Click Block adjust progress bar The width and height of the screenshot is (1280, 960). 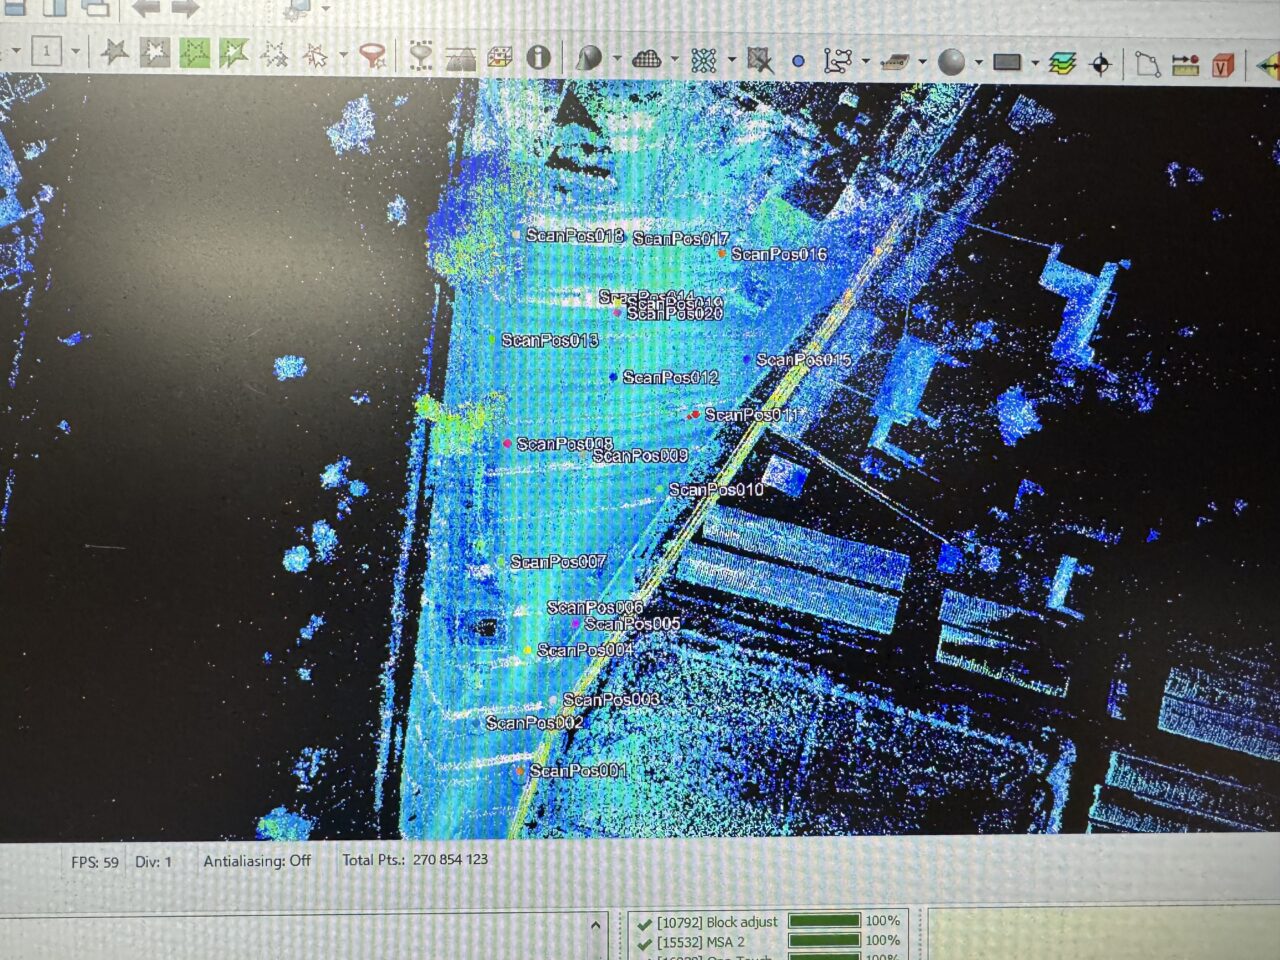[824, 921]
